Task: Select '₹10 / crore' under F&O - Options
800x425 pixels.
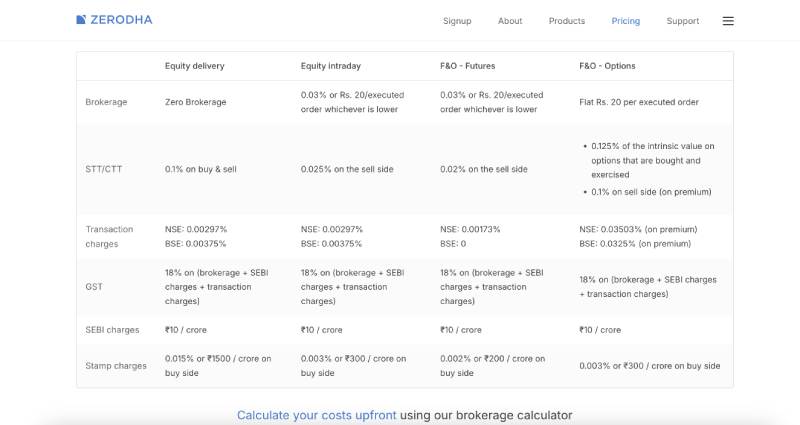Action: click(600, 330)
